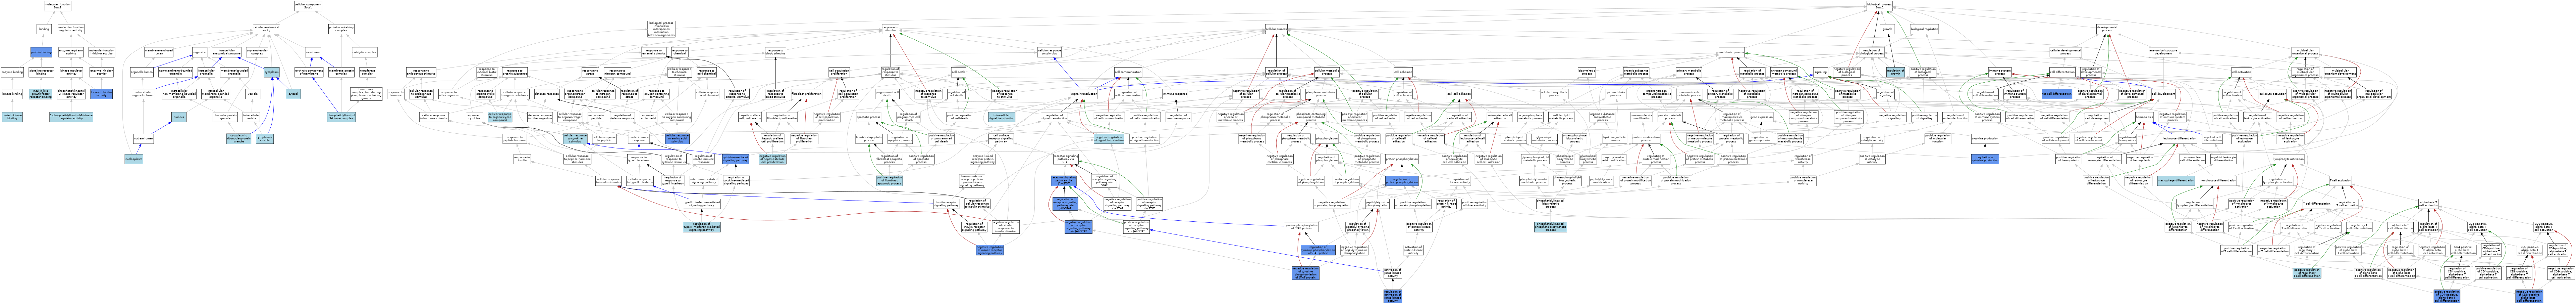Click the 'kinase binding' node
This screenshot has height=304, width=2576.
coord(12,94)
